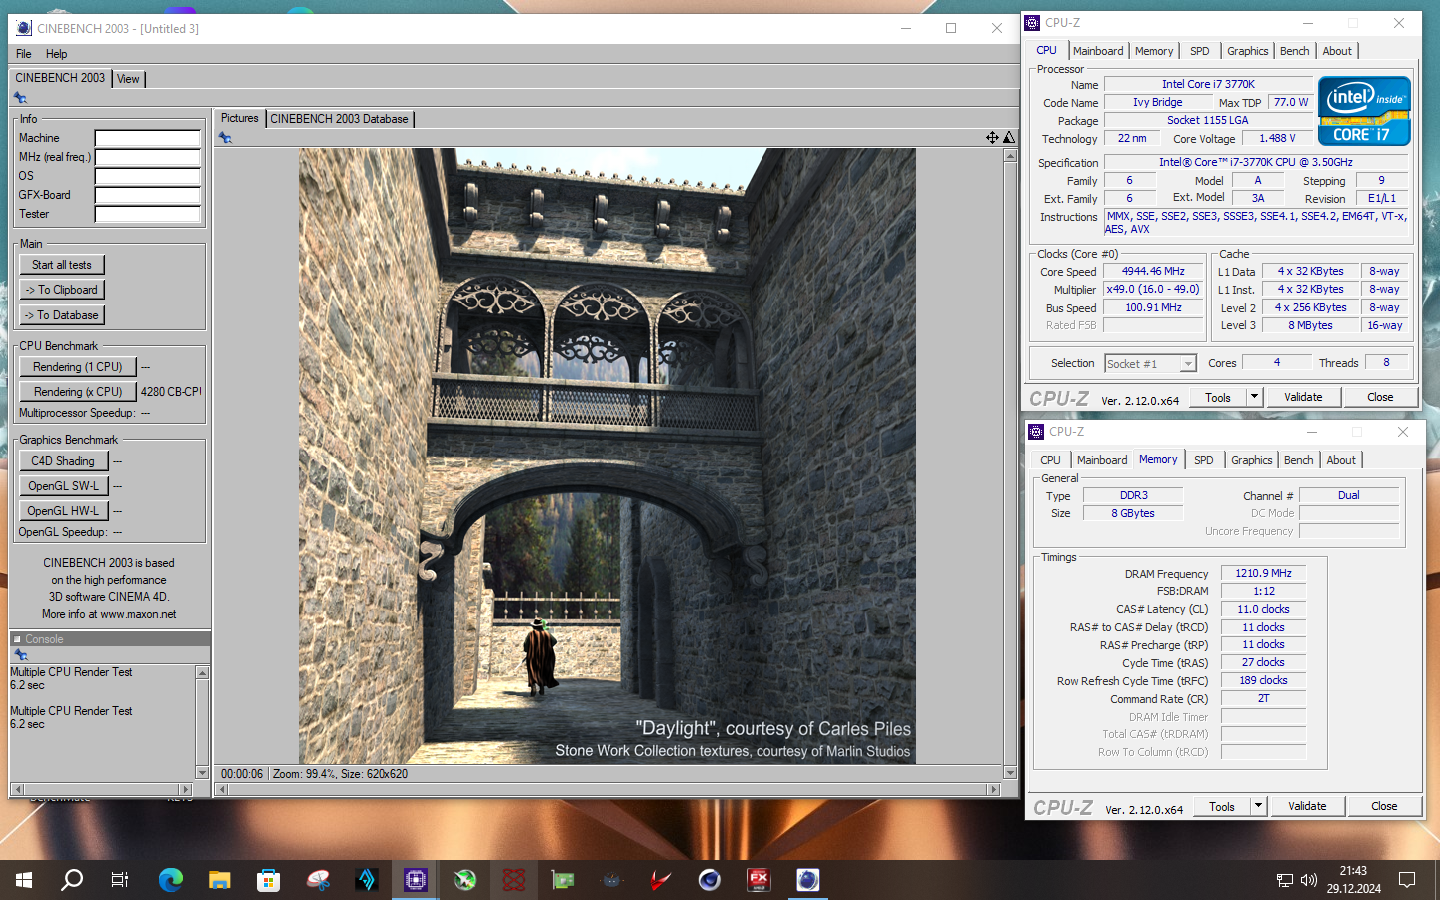Screen dimensions: 1440x900
Task: Click the picture view scrollbar up arrow
Action: pos(1010,156)
